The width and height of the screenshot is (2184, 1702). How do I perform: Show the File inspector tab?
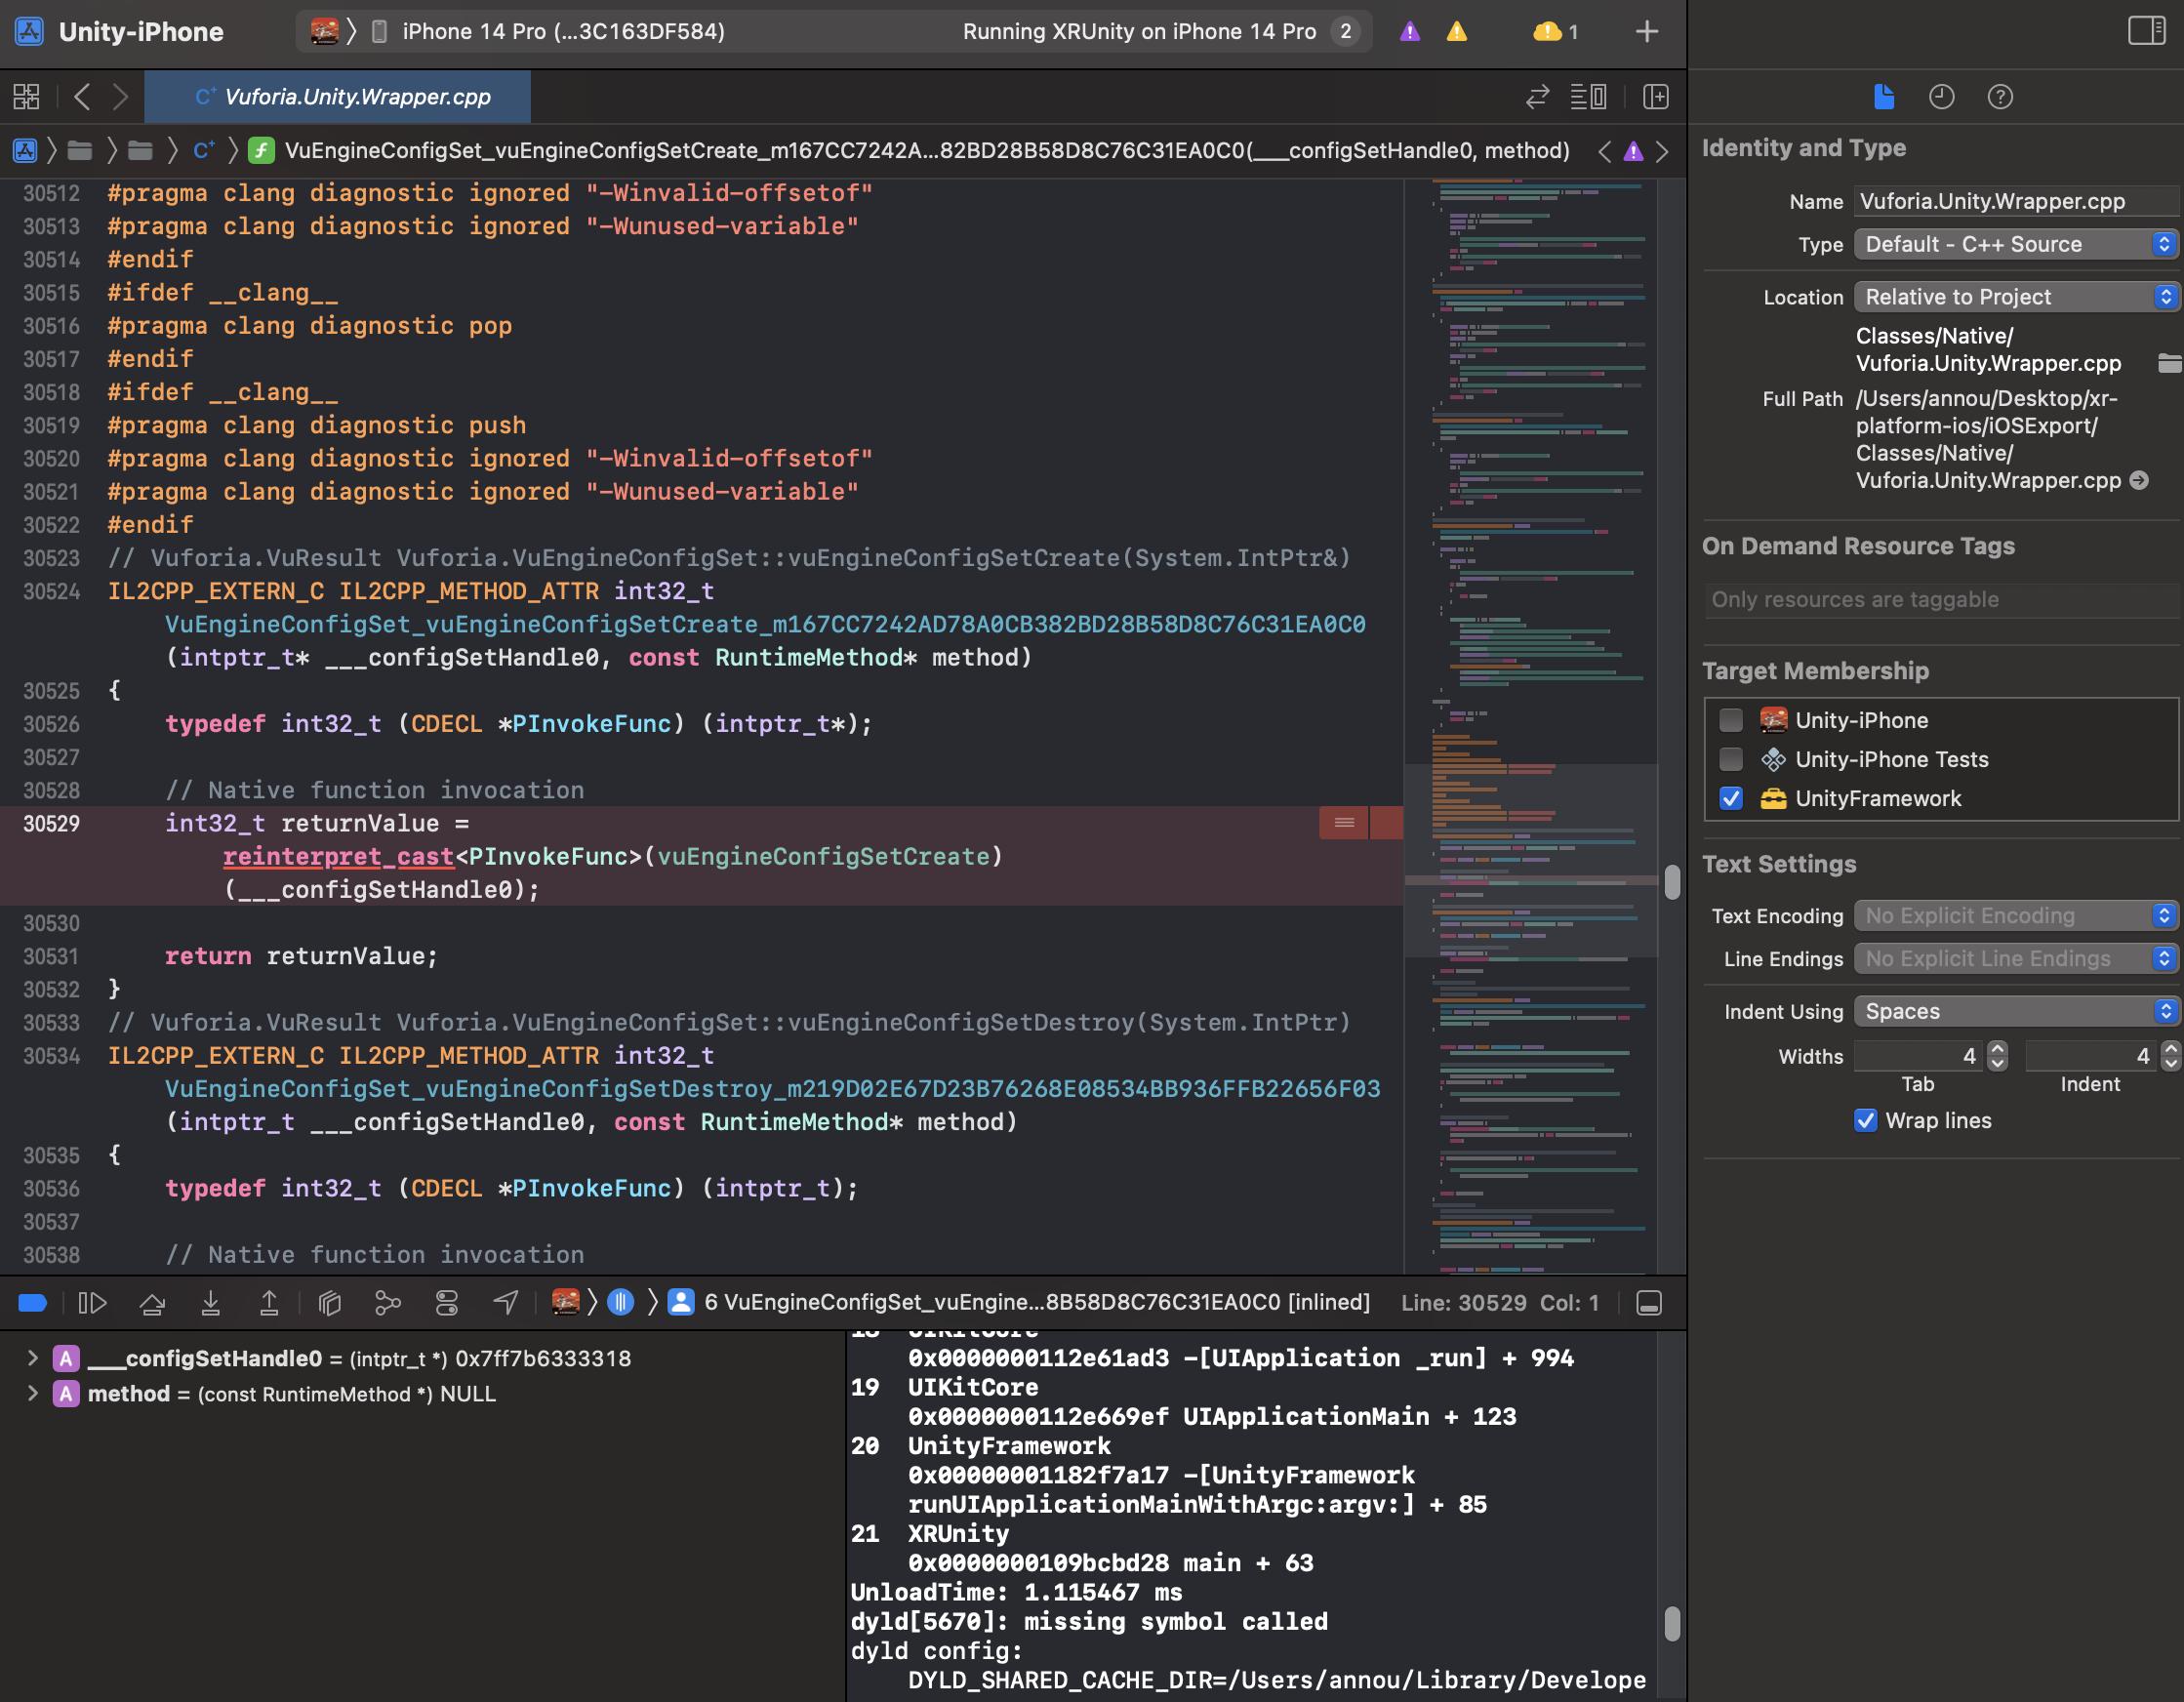(1883, 97)
